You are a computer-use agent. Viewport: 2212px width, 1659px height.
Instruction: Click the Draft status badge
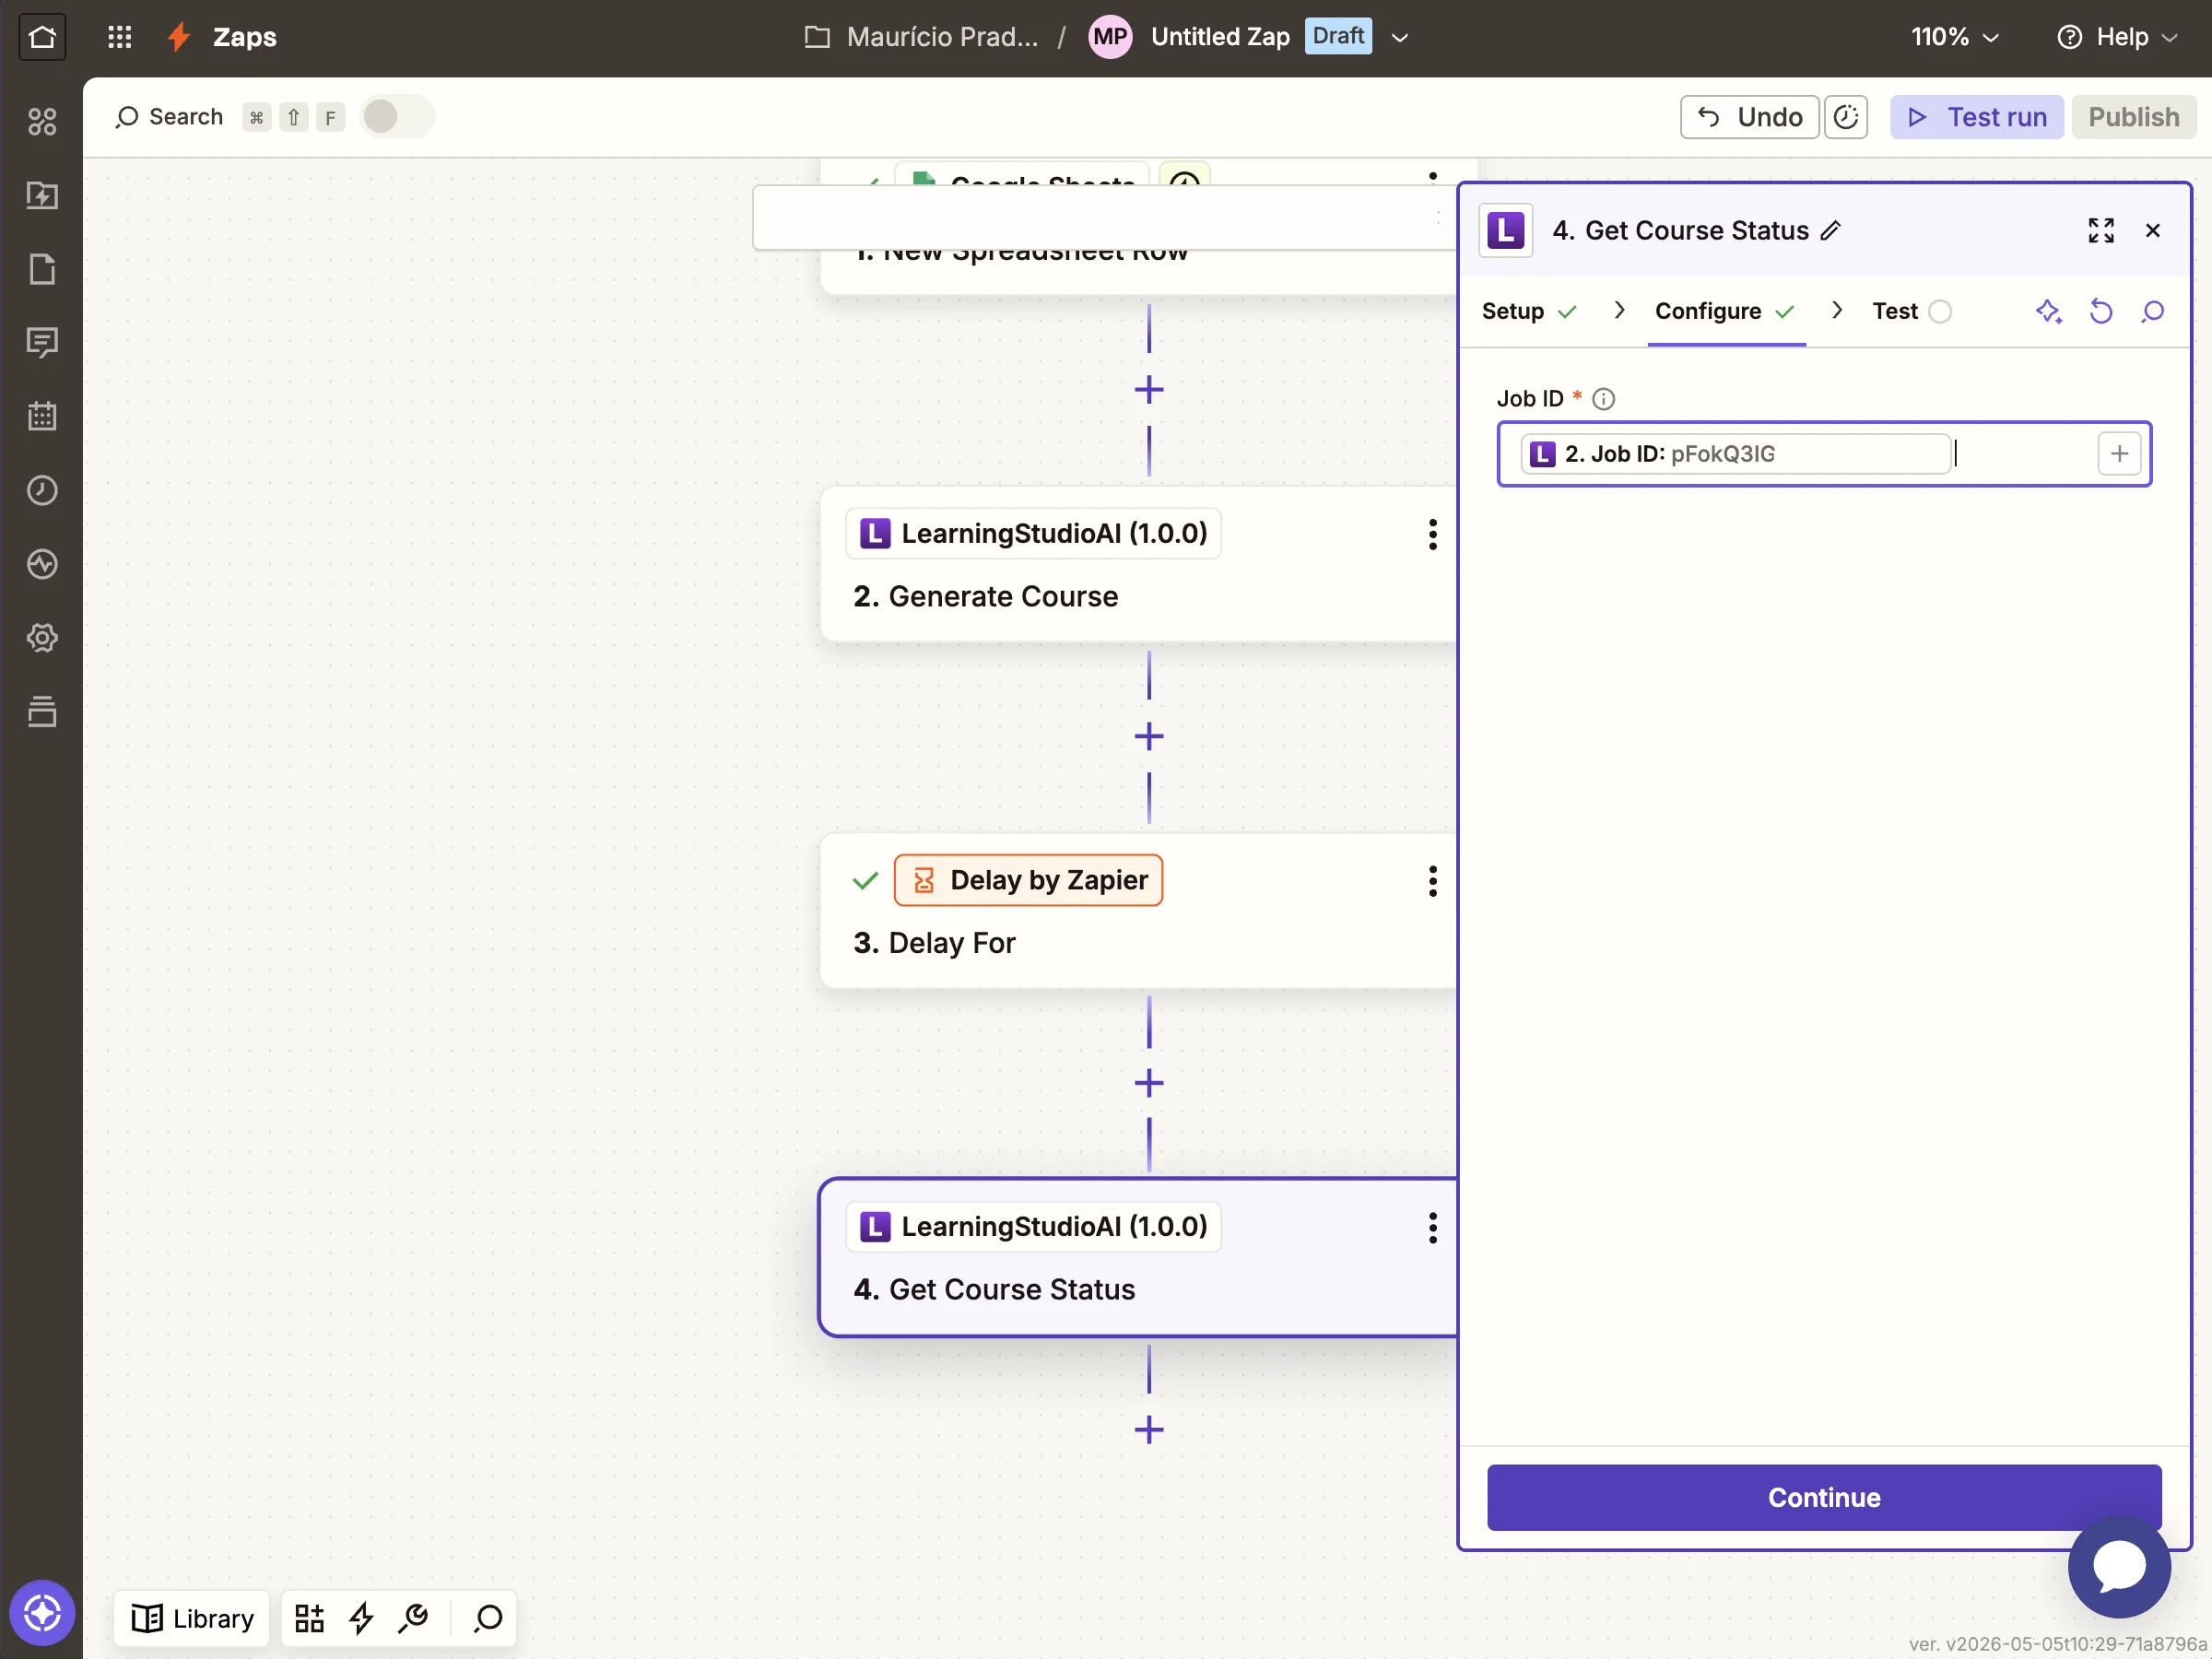pos(1338,36)
